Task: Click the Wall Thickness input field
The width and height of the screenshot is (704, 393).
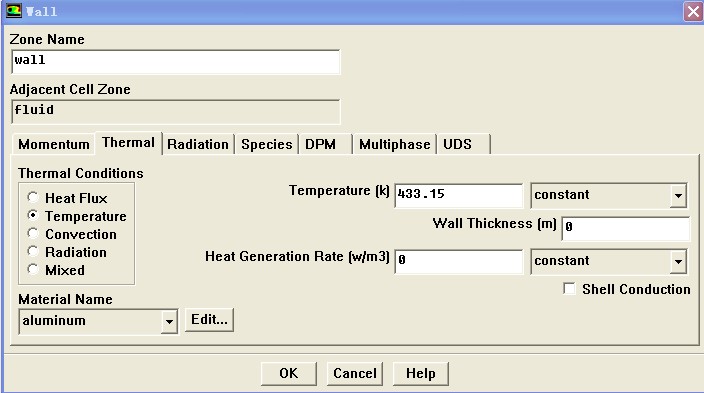Action: 626,228
